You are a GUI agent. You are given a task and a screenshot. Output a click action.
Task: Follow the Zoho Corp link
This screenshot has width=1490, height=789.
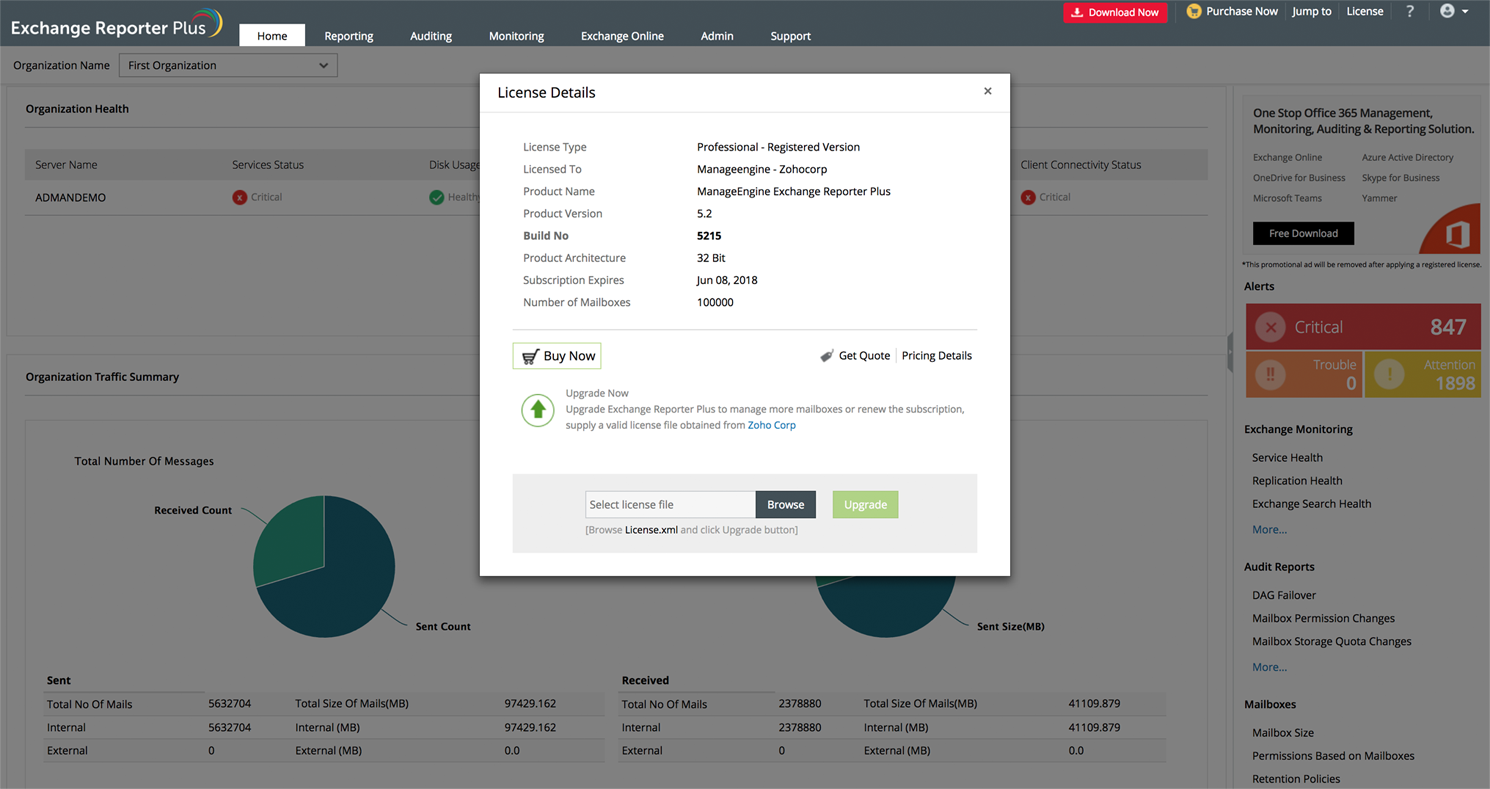point(772,425)
